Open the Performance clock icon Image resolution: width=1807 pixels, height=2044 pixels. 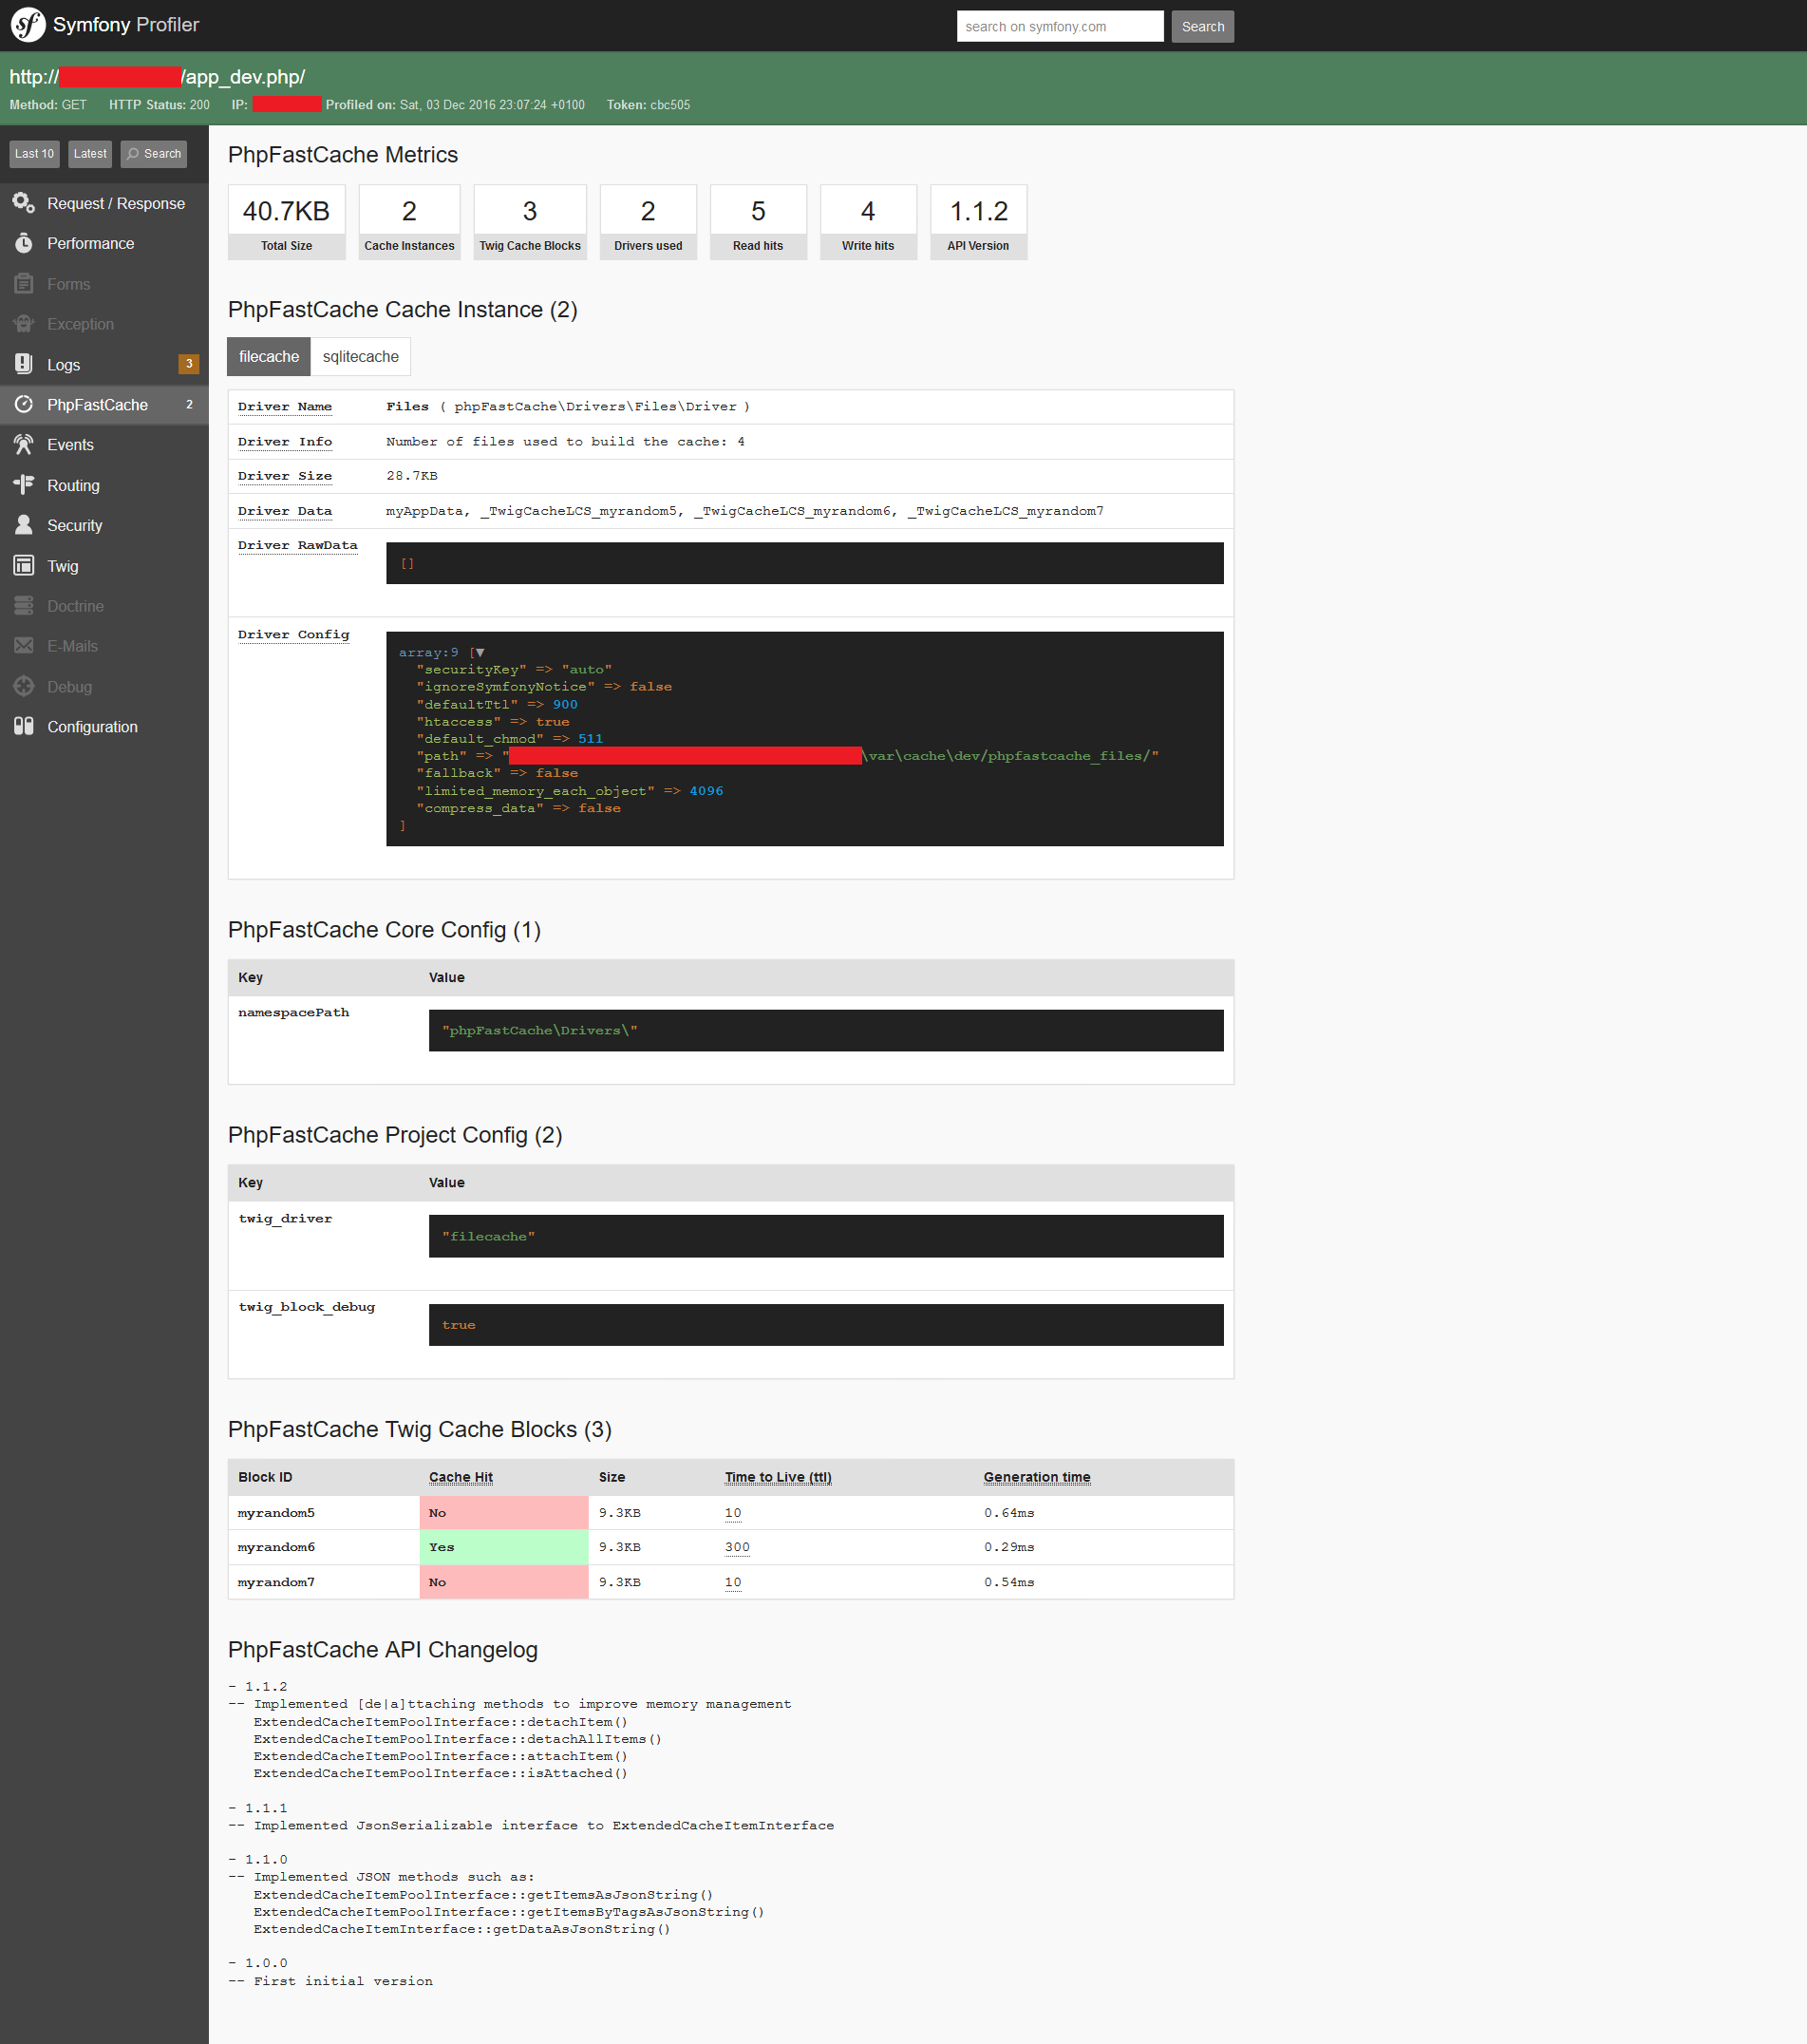[x=24, y=243]
